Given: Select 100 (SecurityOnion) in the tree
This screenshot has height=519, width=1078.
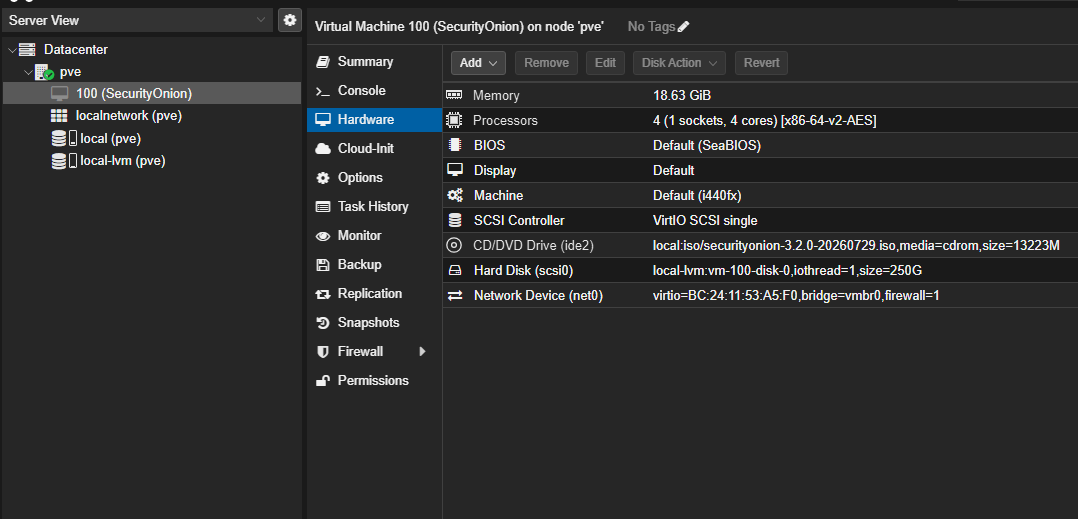Looking at the screenshot, I should [x=152, y=93].
